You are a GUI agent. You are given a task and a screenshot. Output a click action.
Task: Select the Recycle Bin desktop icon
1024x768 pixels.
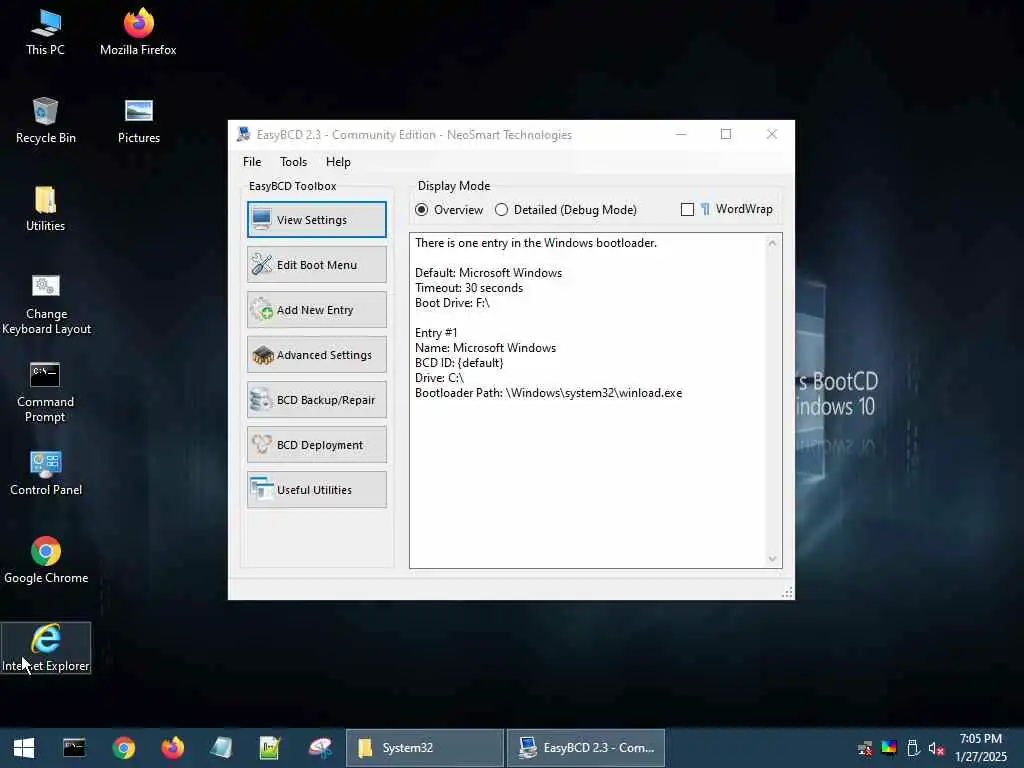pos(46,121)
